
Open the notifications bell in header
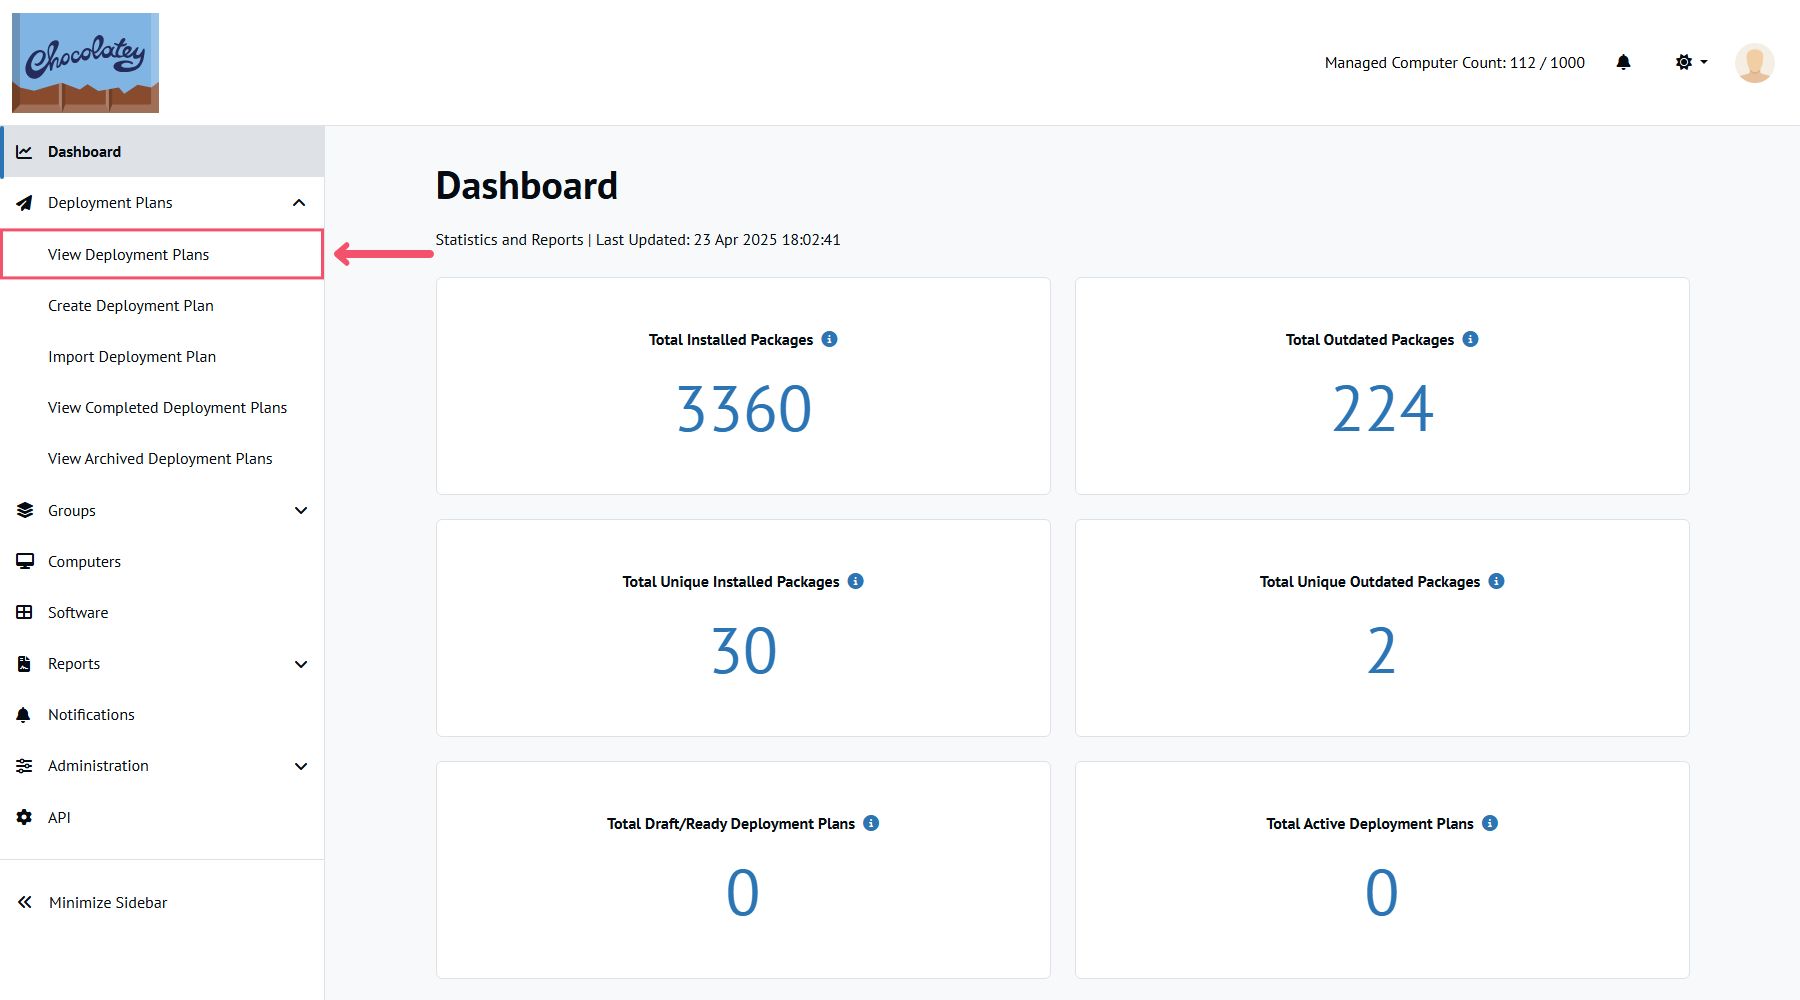1623,62
